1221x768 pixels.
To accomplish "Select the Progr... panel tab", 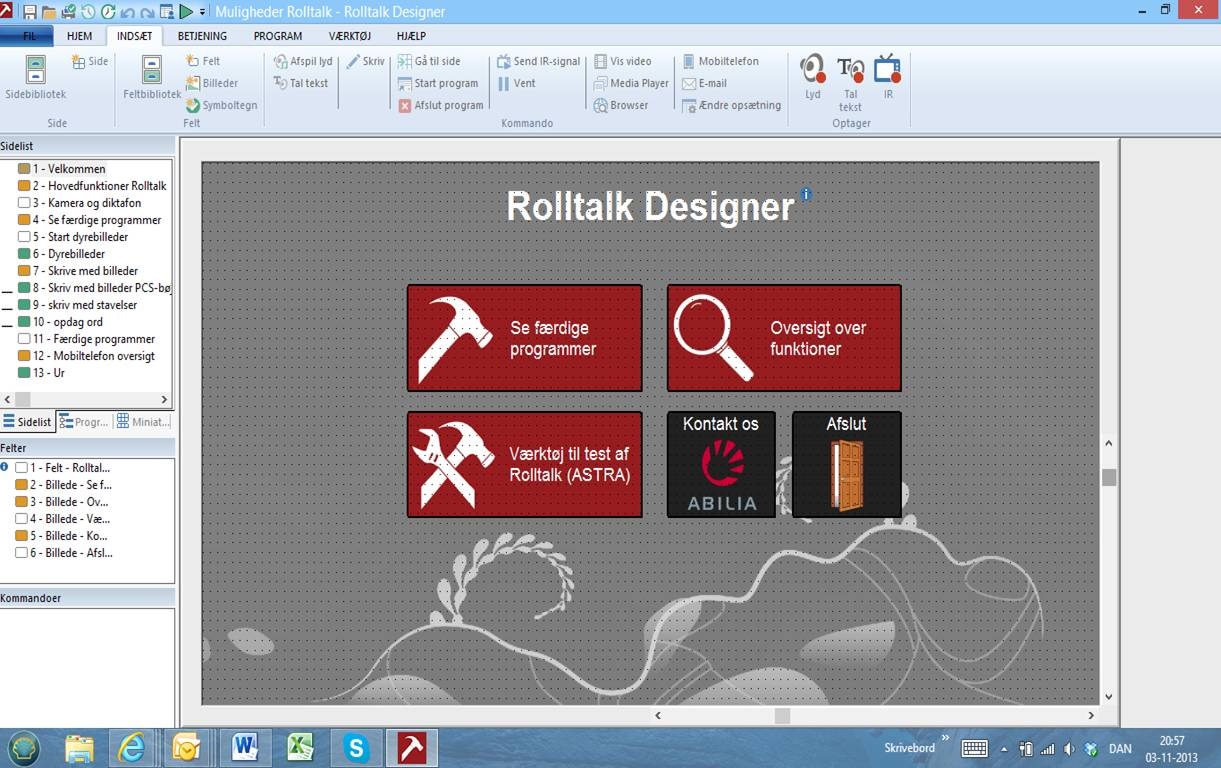I will [84, 422].
